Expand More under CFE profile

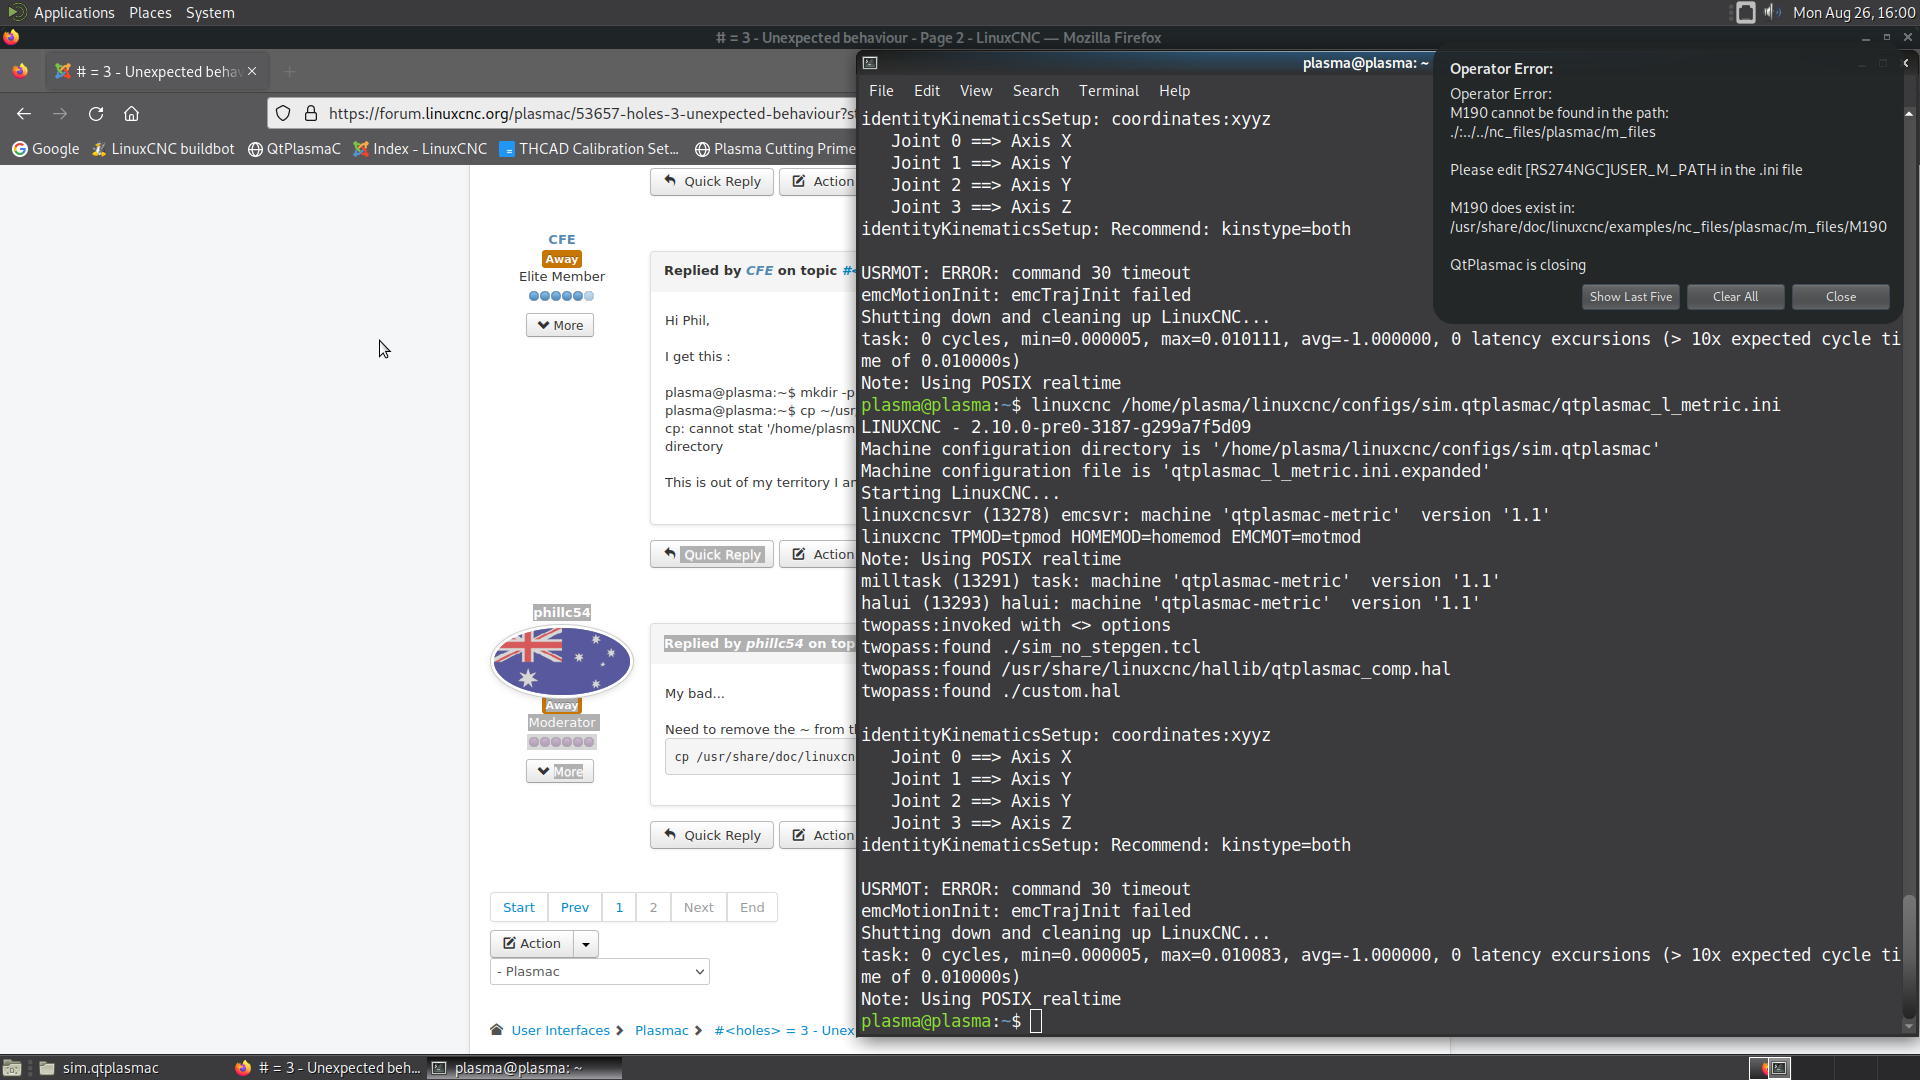point(560,325)
